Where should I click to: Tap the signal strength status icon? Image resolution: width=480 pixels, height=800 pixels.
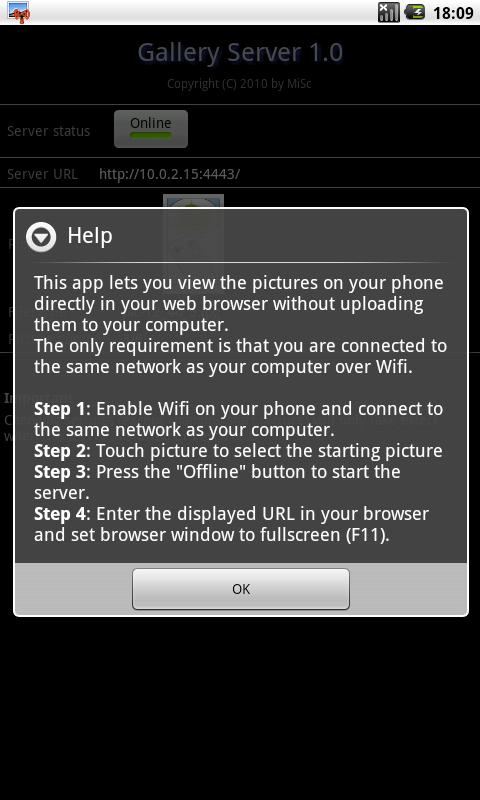click(389, 12)
